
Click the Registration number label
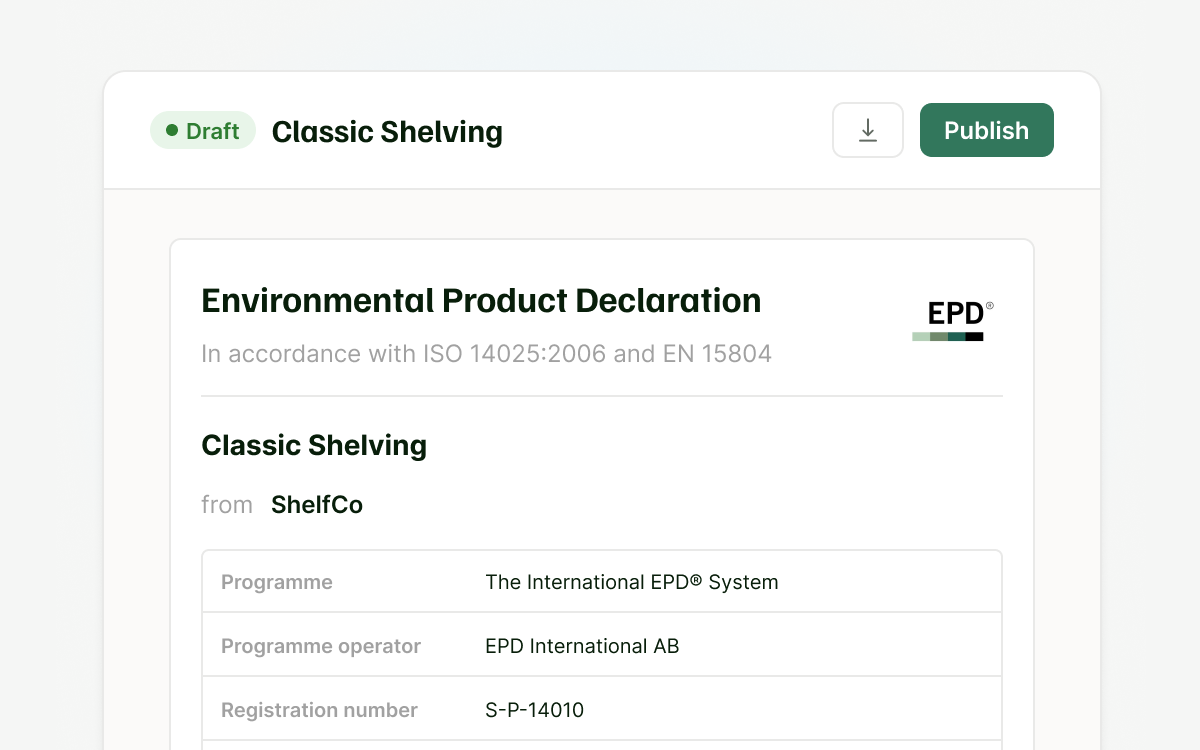point(319,710)
